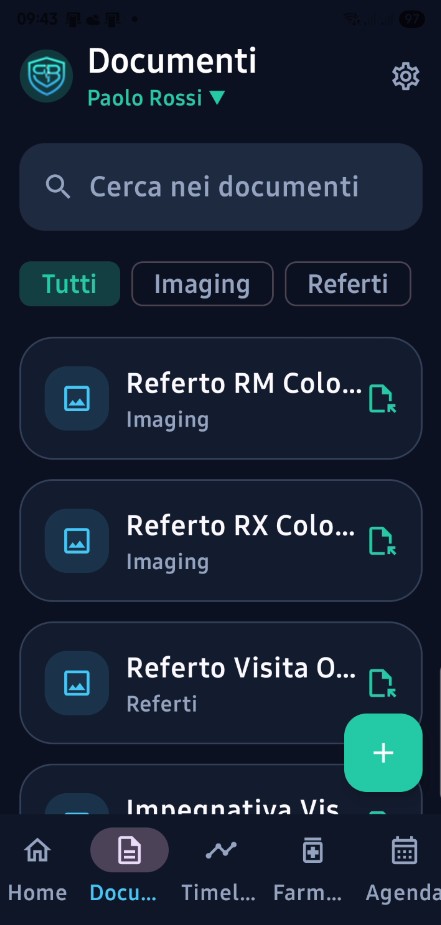Viewport: 441px width, 925px height.
Task: Filter documents by Referti chip
Action: 348,284
